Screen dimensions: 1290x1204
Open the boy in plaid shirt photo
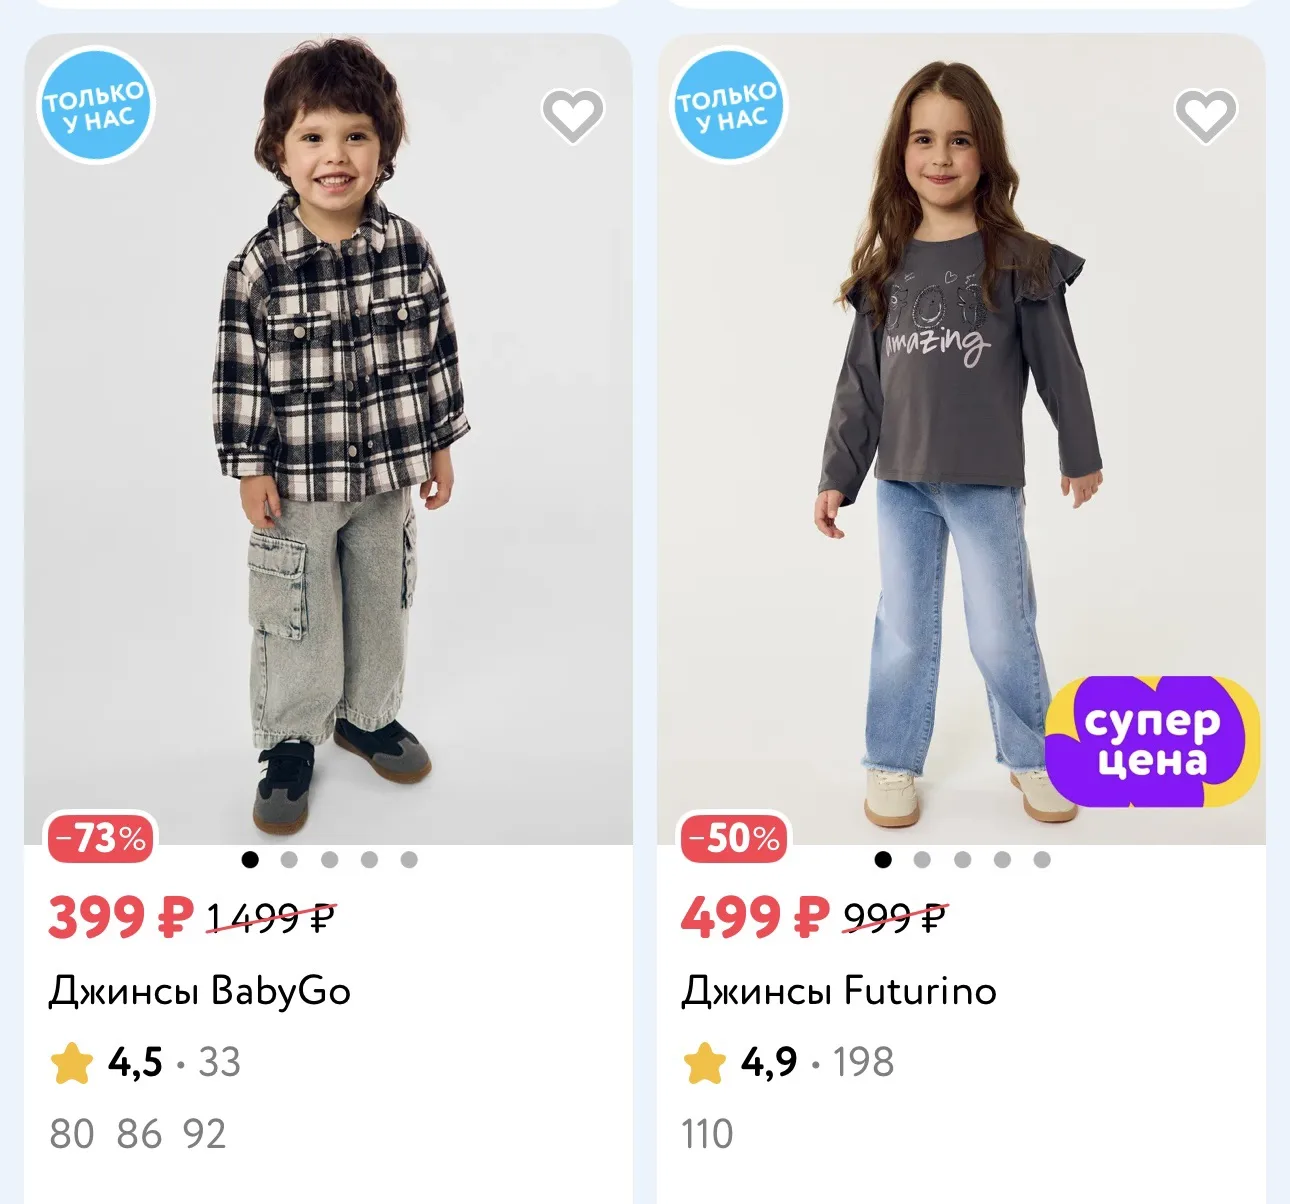pos(328,440)
